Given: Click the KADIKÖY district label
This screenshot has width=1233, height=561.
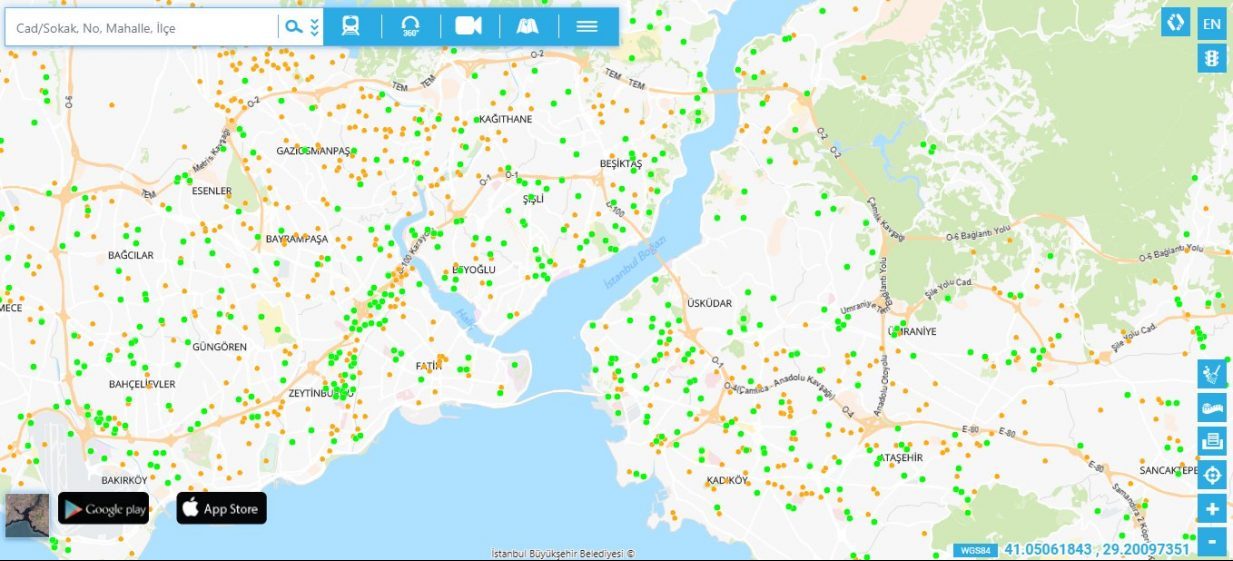Looking at the screenshot, I should pos(727,480).
